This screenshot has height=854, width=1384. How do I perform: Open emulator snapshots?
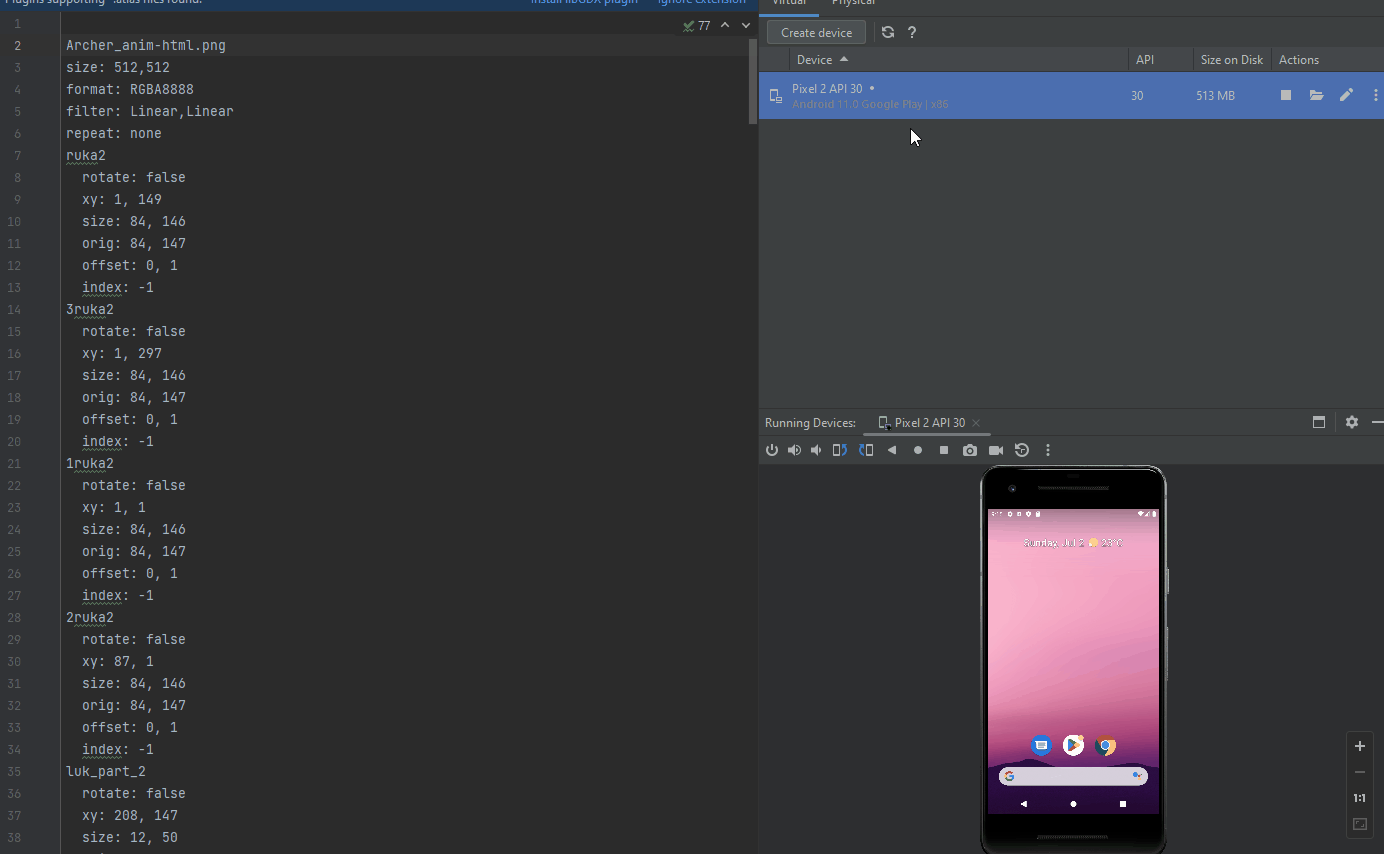click(1022, 450)
